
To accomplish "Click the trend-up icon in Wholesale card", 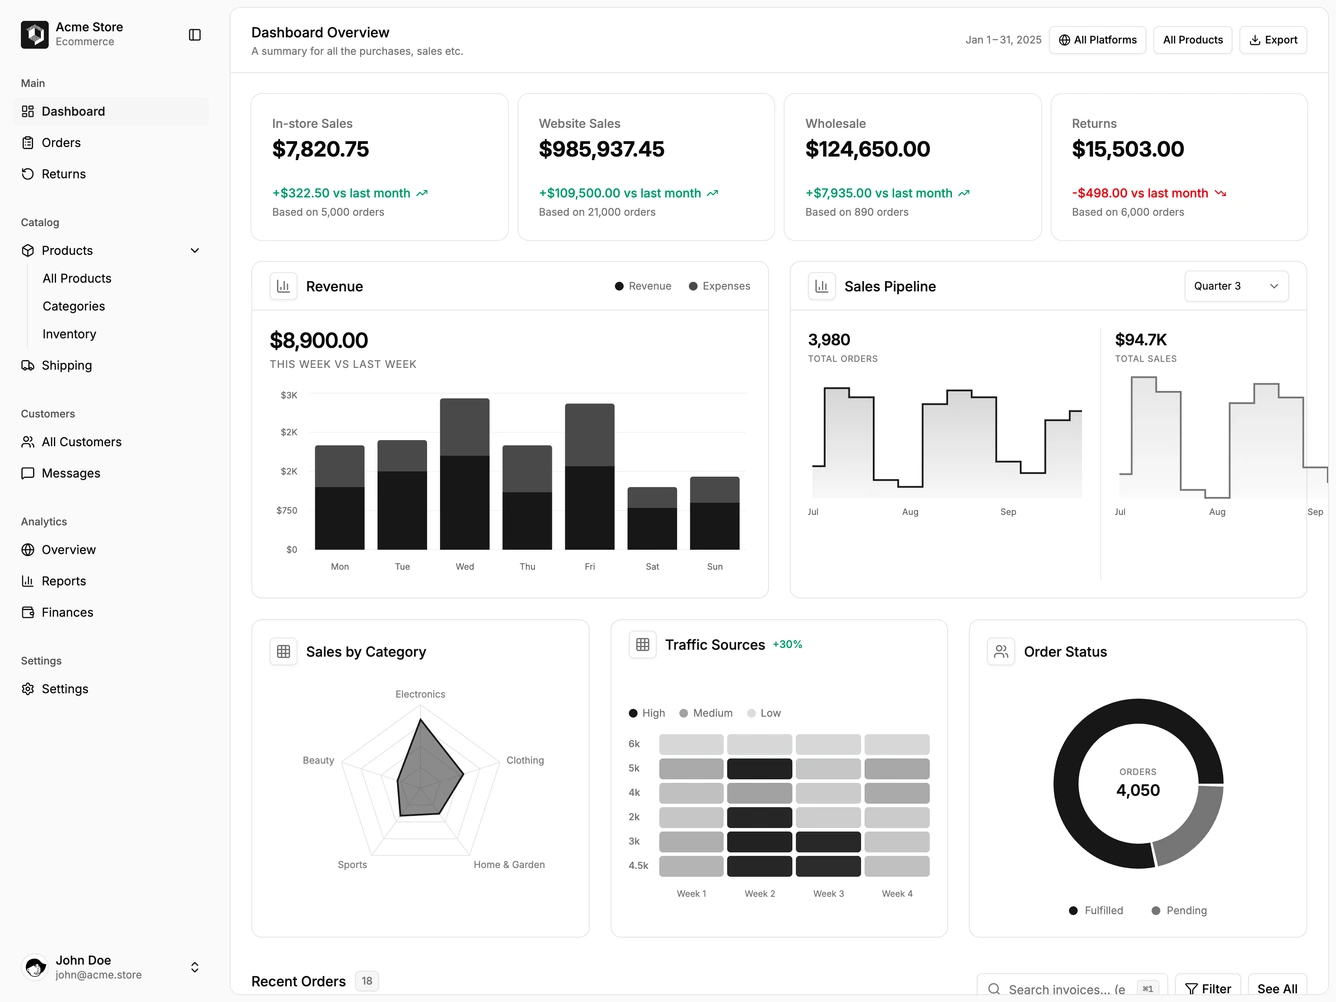I will click(964, 193).
